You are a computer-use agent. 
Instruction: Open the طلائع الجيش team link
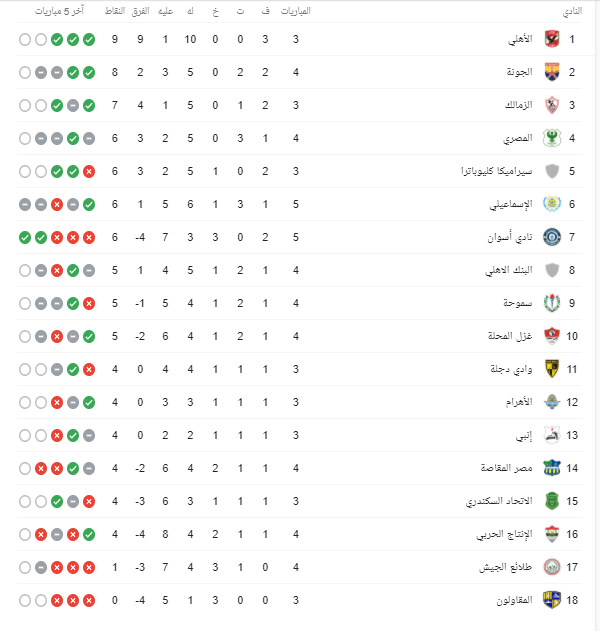(506, 567)
